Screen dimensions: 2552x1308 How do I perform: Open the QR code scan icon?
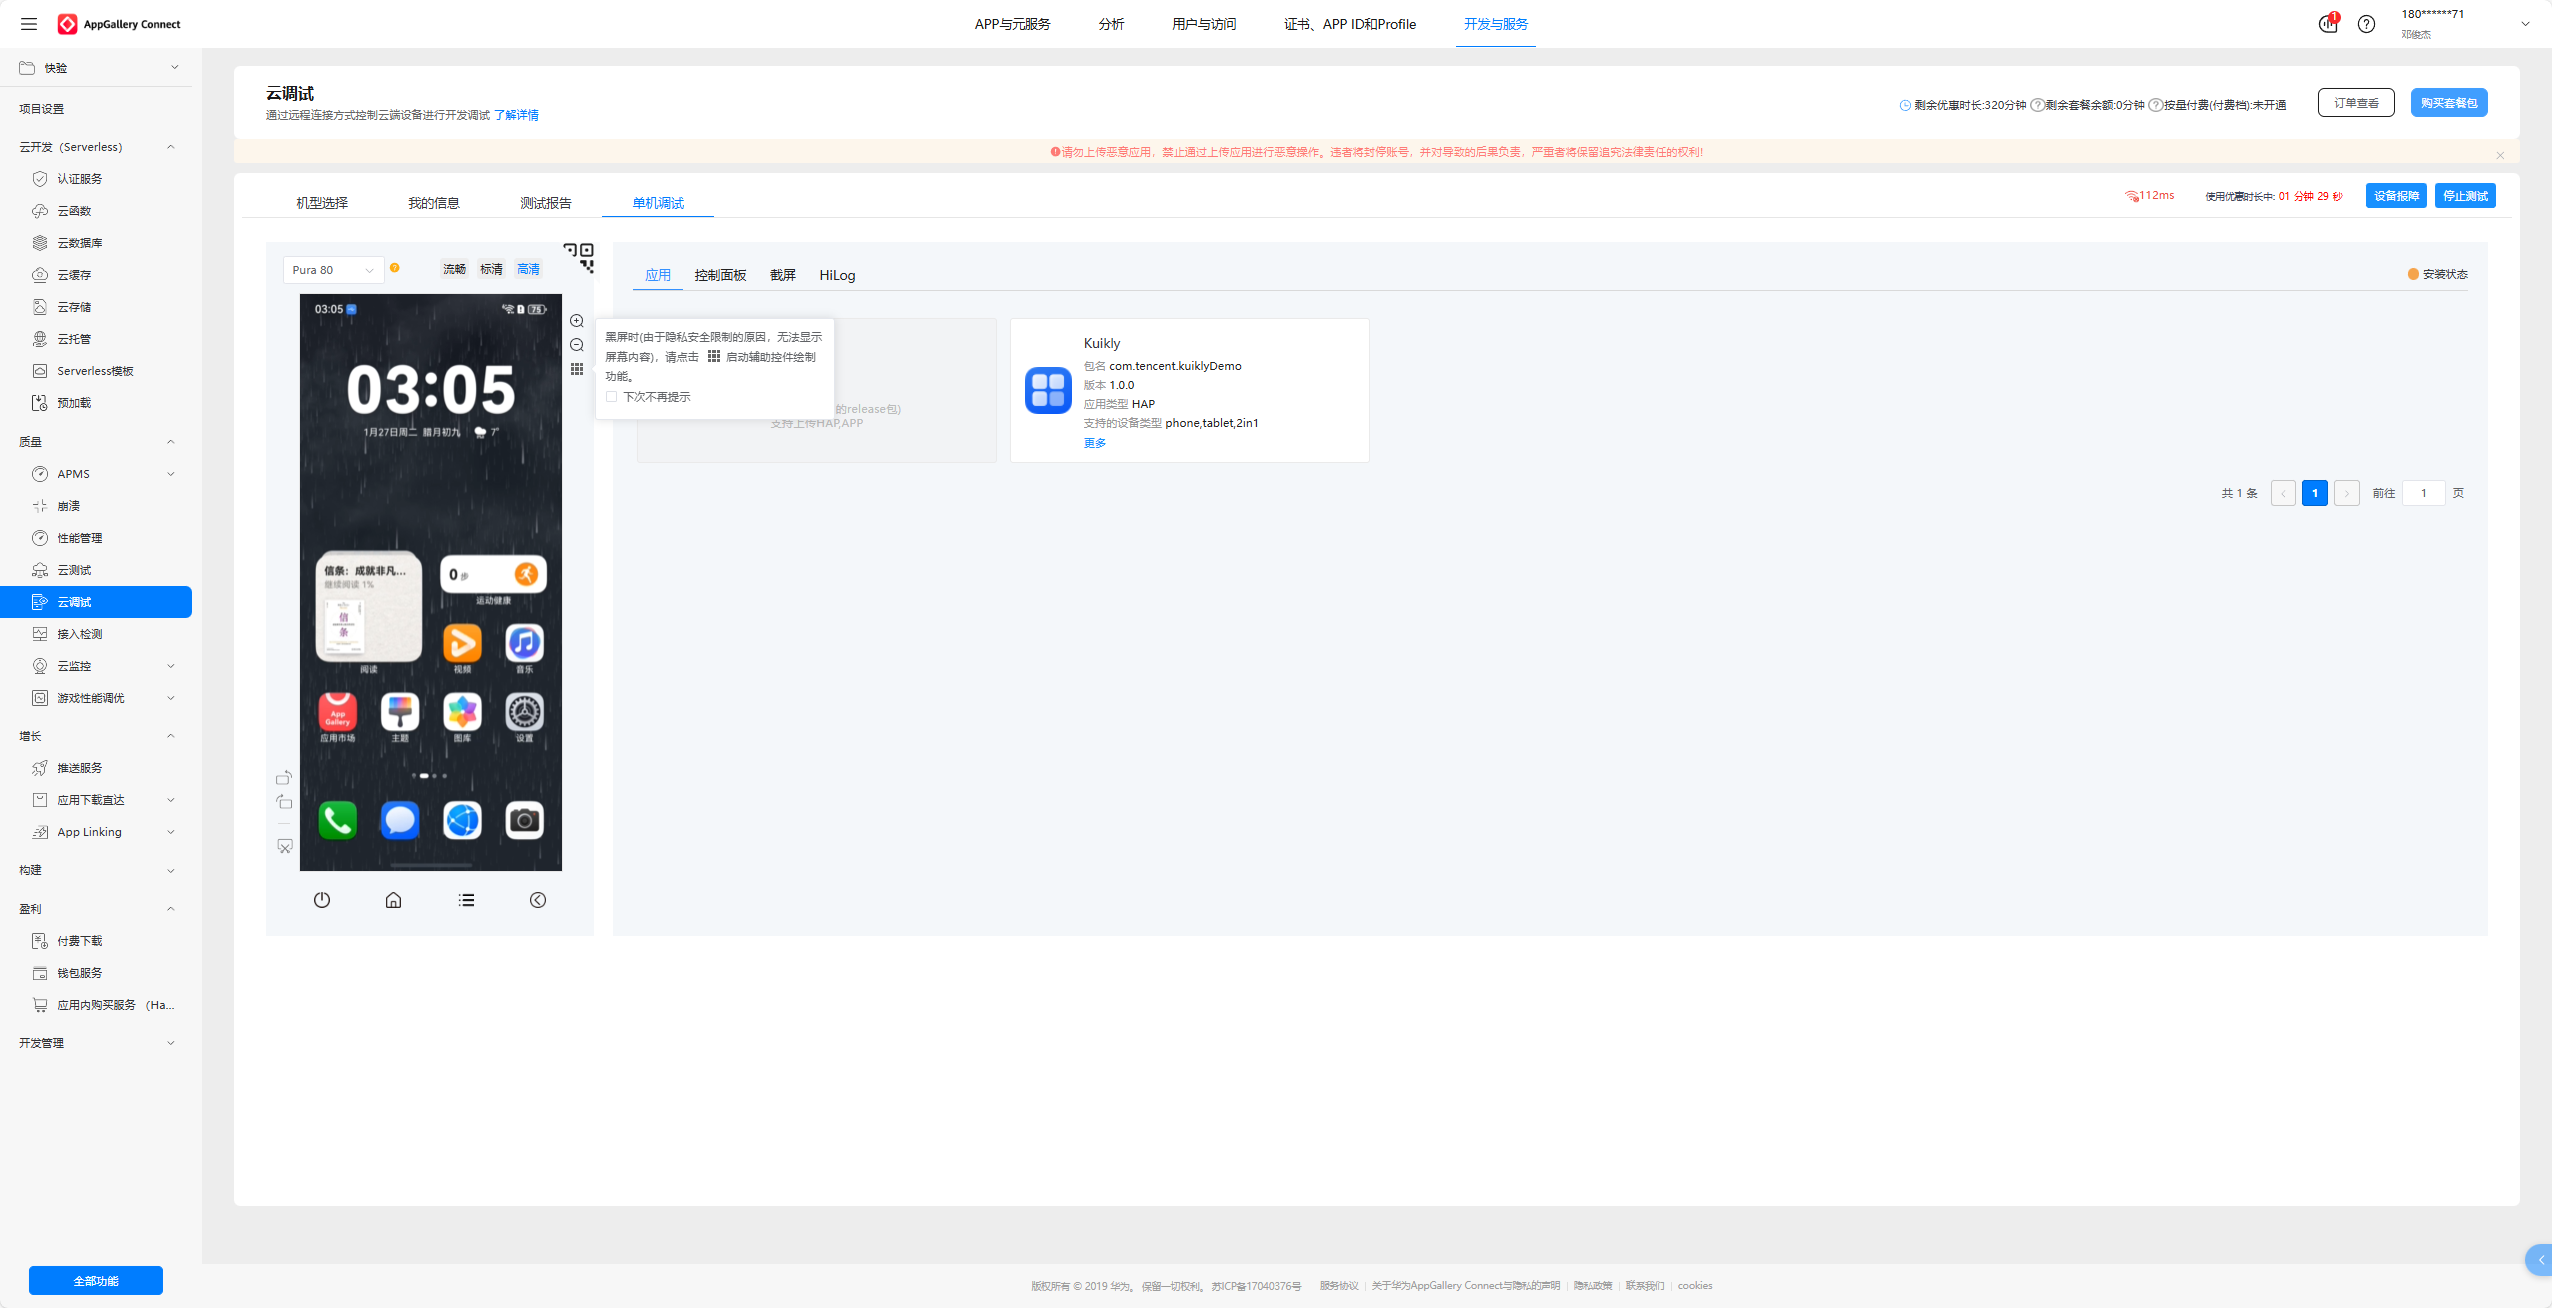(x=579, y=257)
